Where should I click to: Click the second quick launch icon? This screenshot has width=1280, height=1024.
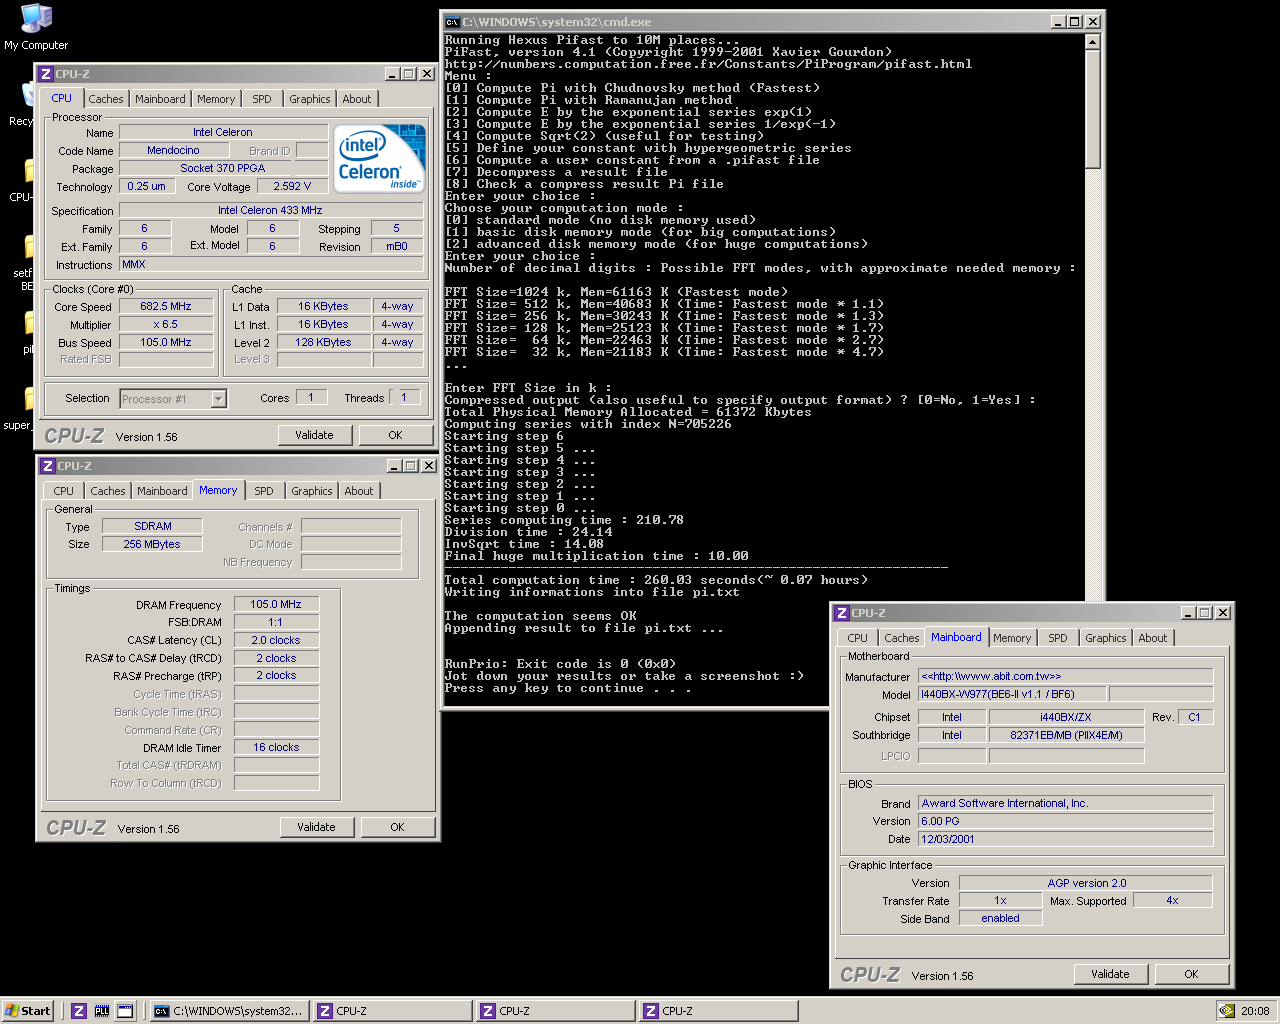click(102, 1011)
